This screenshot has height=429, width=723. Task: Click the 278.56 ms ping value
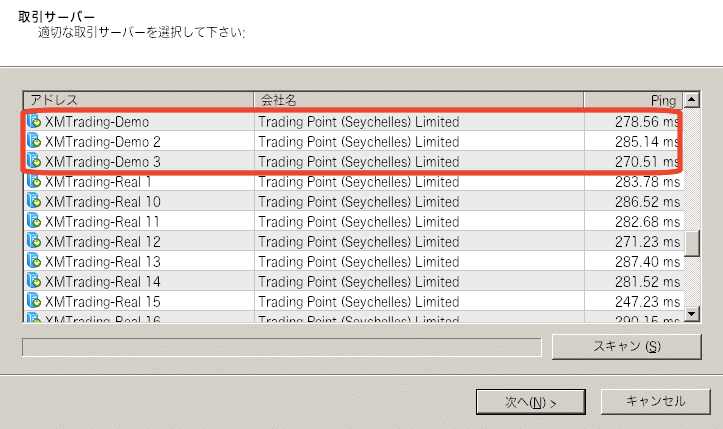point(646,122)
